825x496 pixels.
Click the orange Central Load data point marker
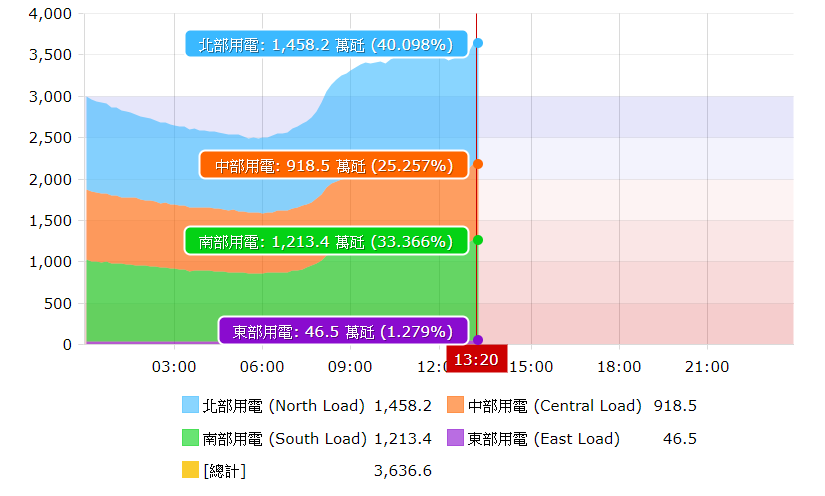click(478, 164)
